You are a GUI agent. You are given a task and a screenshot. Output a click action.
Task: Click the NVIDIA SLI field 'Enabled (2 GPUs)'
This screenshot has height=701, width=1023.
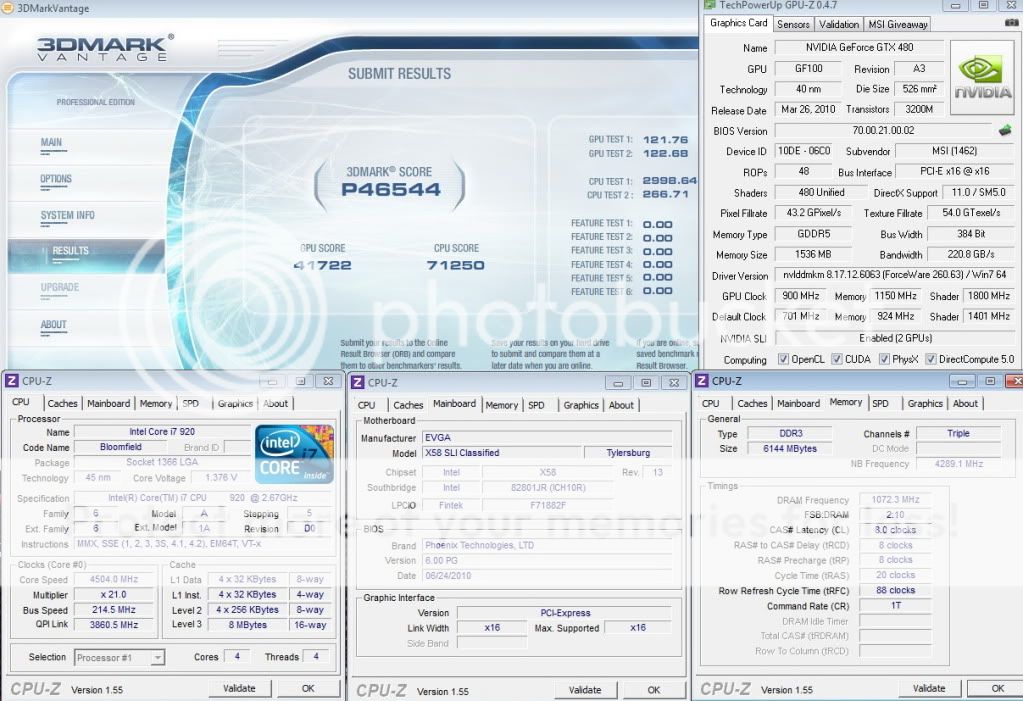895,338
